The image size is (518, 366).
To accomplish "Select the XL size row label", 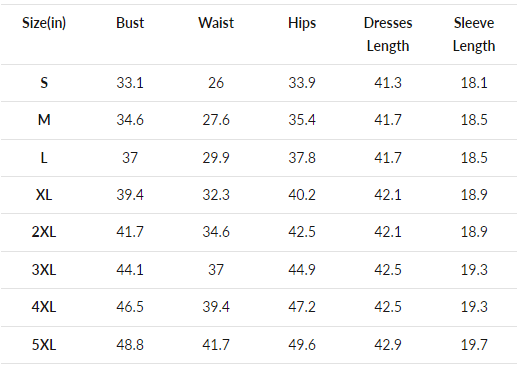I will (44, 195).
